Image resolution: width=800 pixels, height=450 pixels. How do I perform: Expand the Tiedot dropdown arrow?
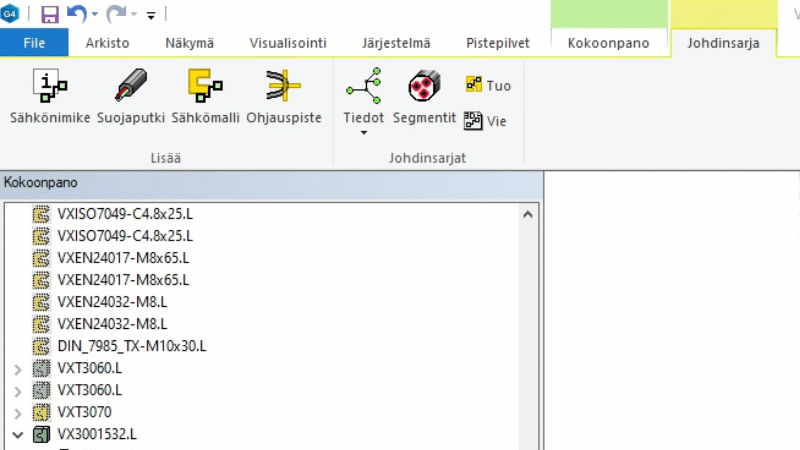click(364, 133)
